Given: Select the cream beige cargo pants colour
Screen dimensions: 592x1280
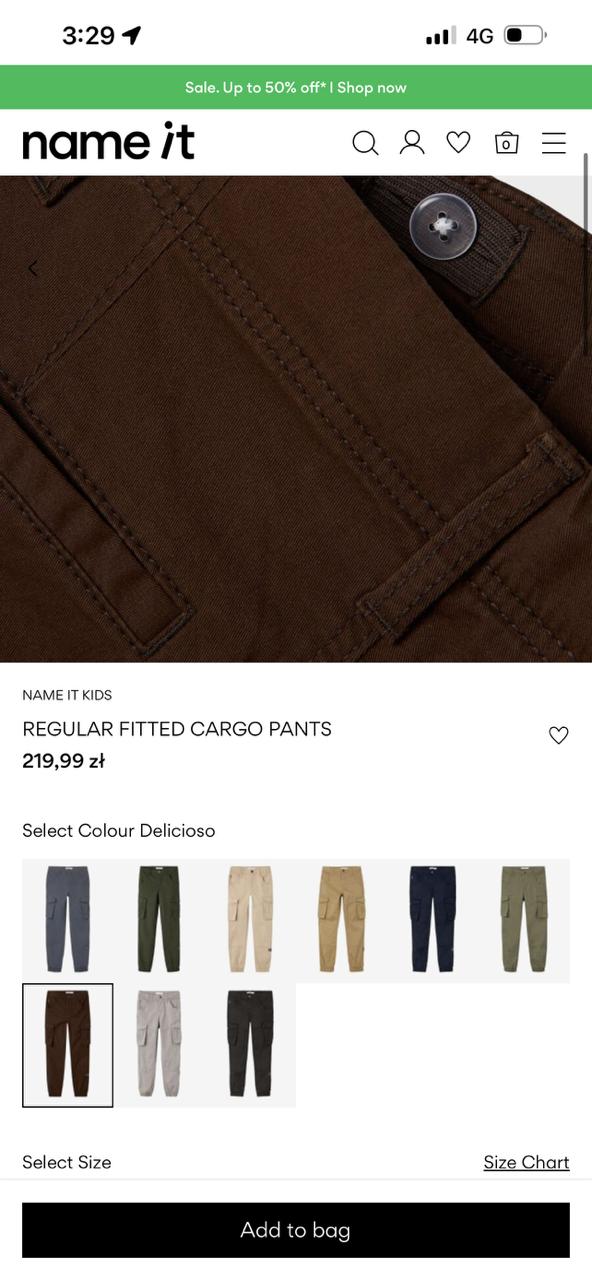Looking at the screenshot, I should pos(250,921).
